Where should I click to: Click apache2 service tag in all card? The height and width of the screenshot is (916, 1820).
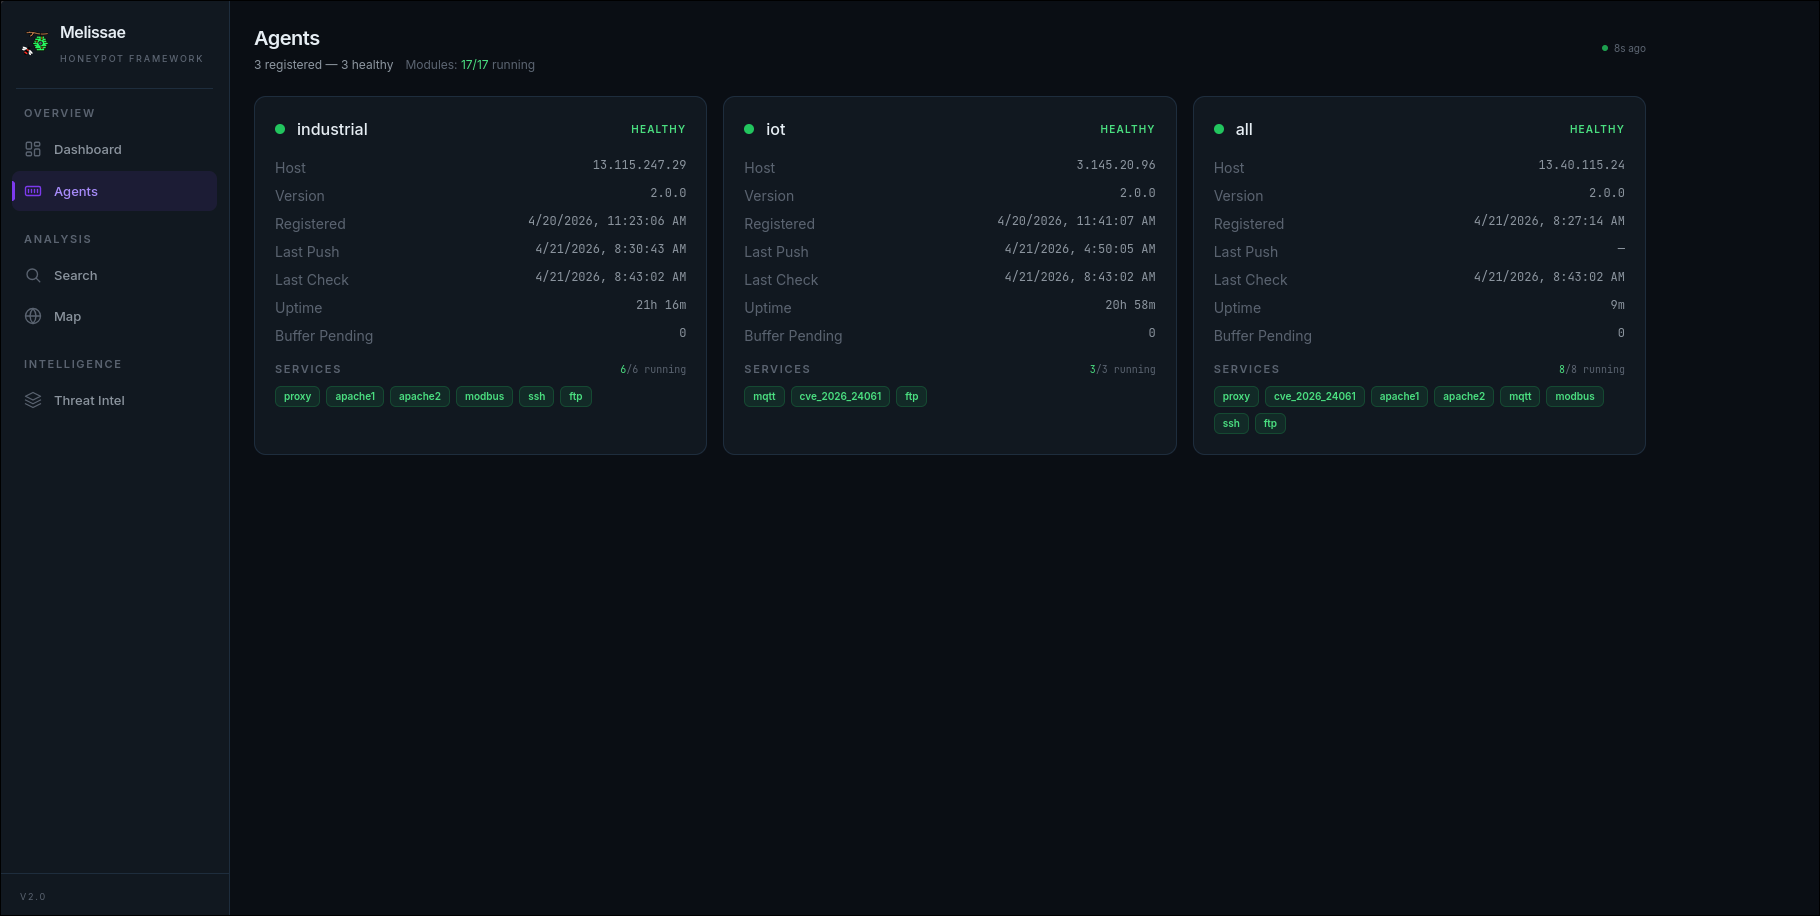[x=1464, y=396]
